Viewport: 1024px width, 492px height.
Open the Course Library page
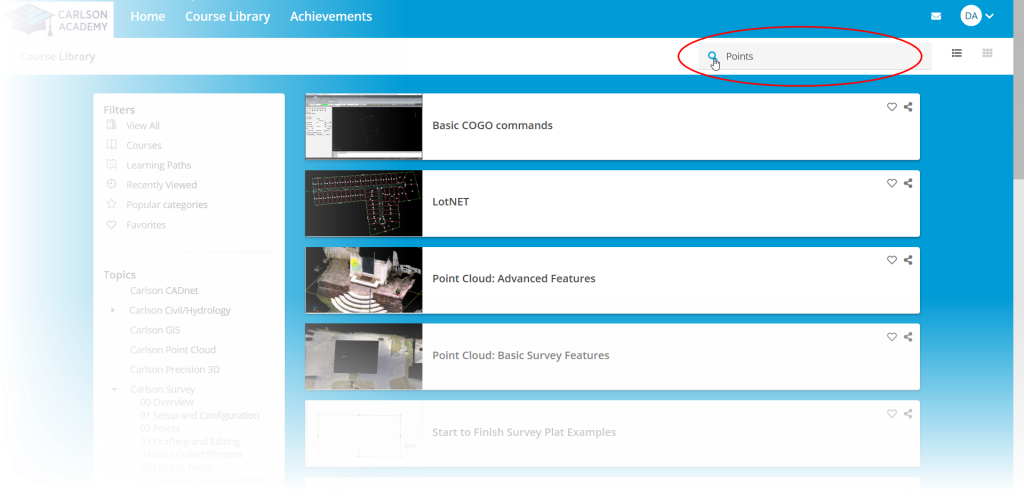pyautogui.click(x=227, y=16)
